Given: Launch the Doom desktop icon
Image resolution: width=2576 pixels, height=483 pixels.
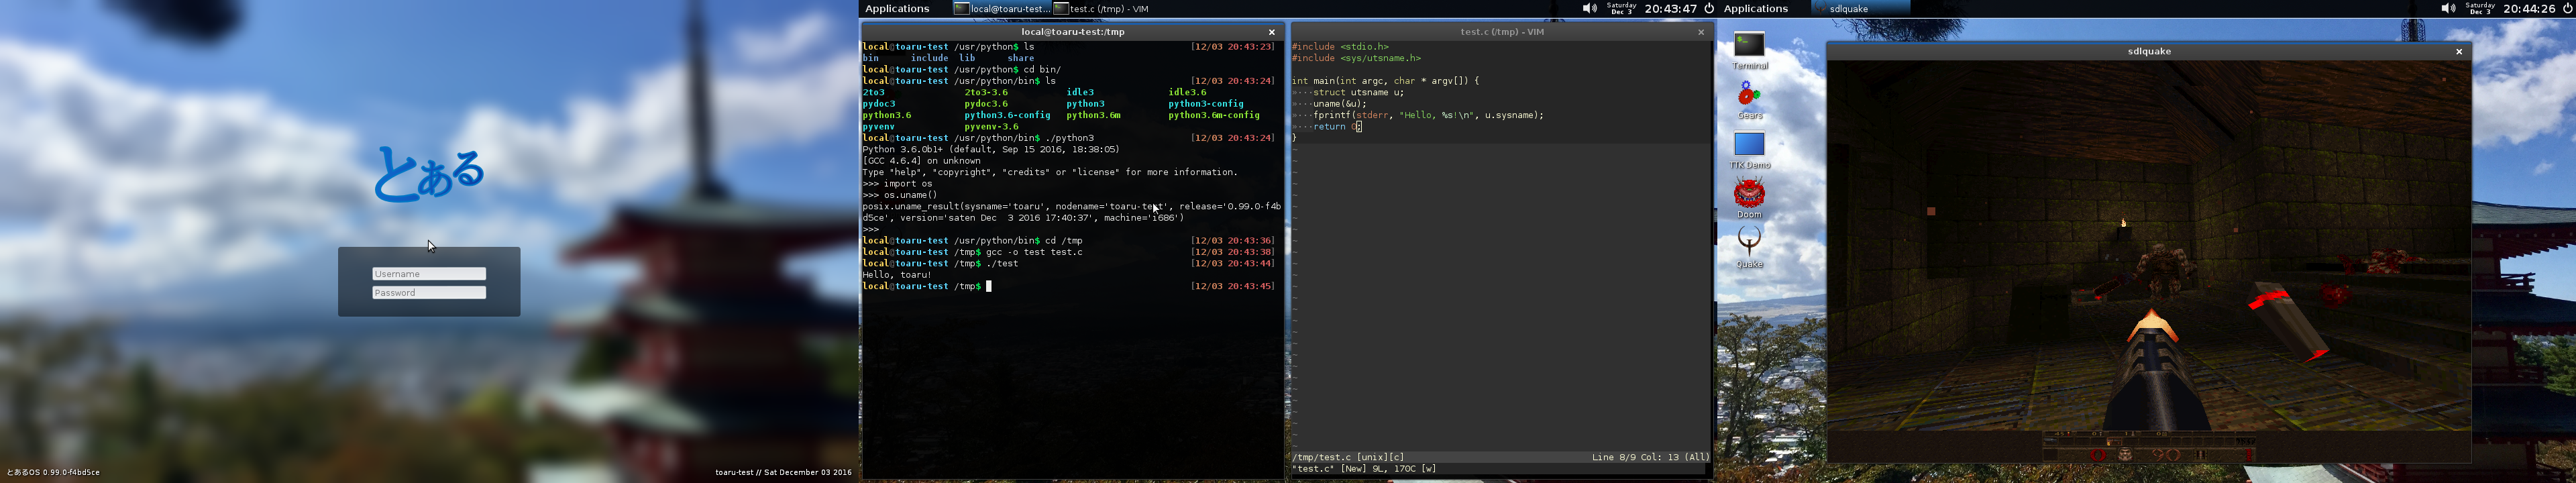Looking at the screenshot, I should coord(1749,198).
